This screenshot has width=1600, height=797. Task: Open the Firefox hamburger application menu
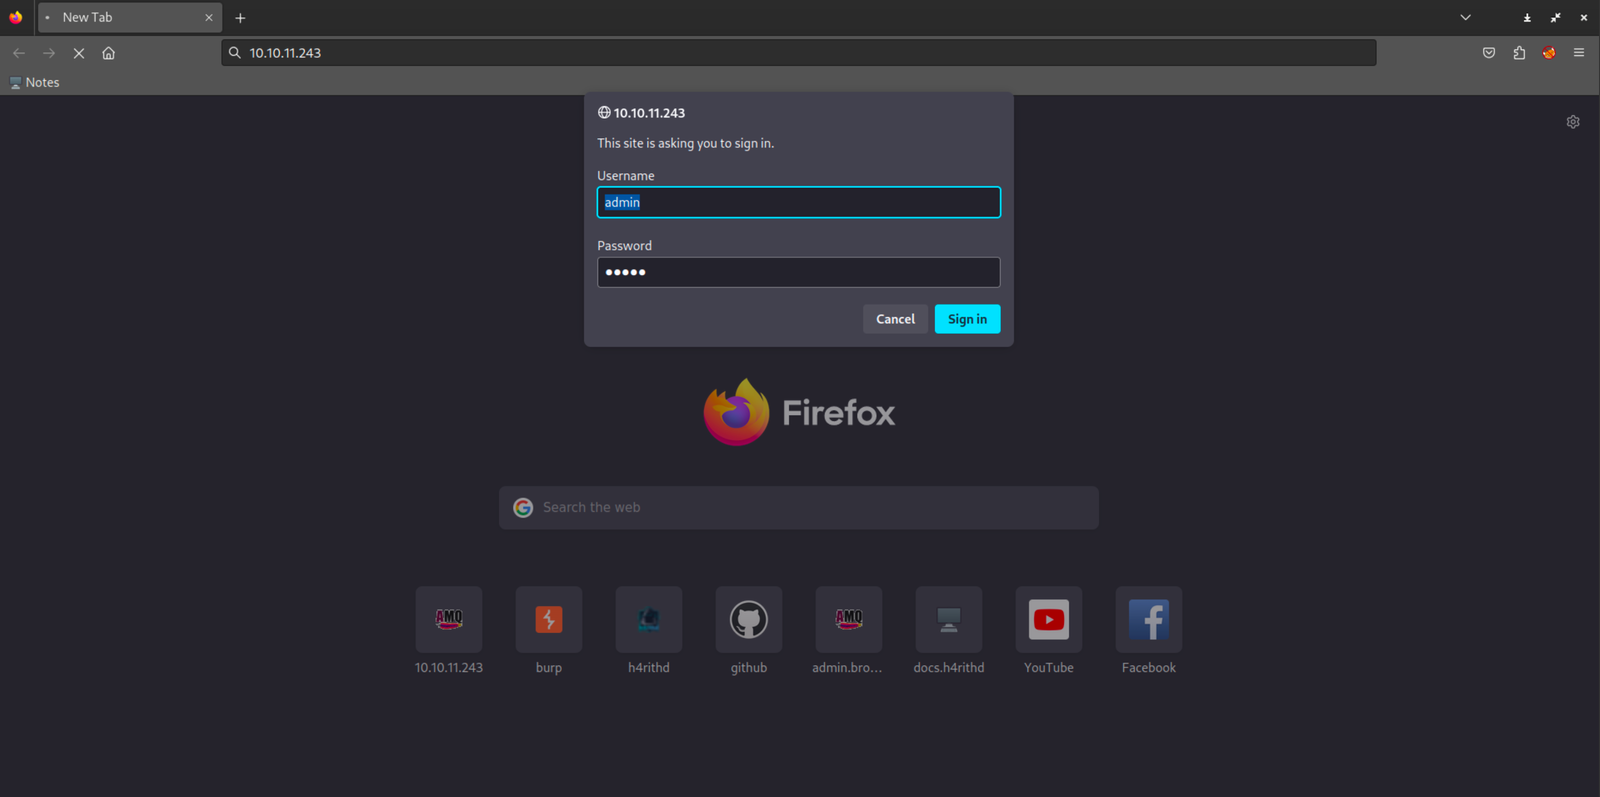click(x=1579, y=53)
